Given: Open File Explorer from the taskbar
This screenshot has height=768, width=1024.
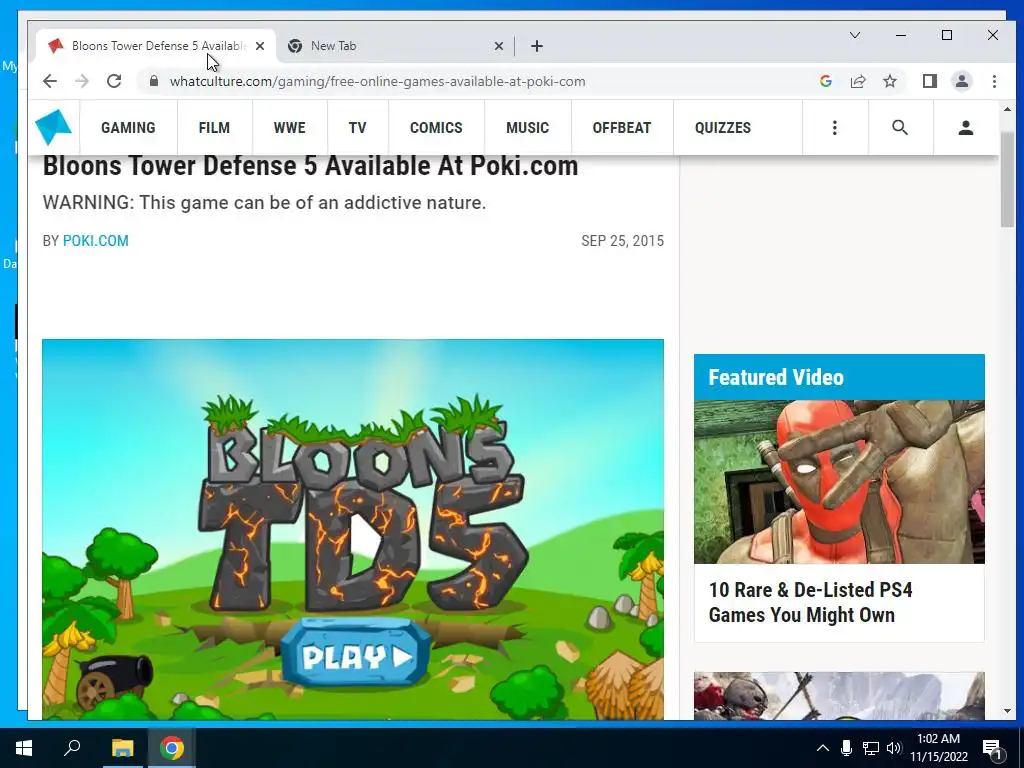Looking at the screenshot, I should pyautogui.click(x=122, y=748).
